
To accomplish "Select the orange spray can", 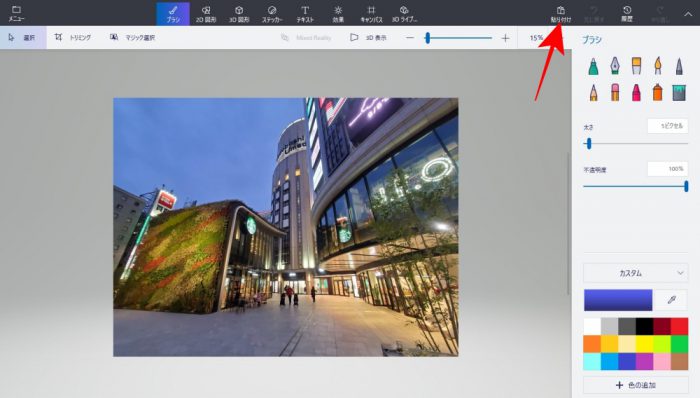I will coord(658,92).
